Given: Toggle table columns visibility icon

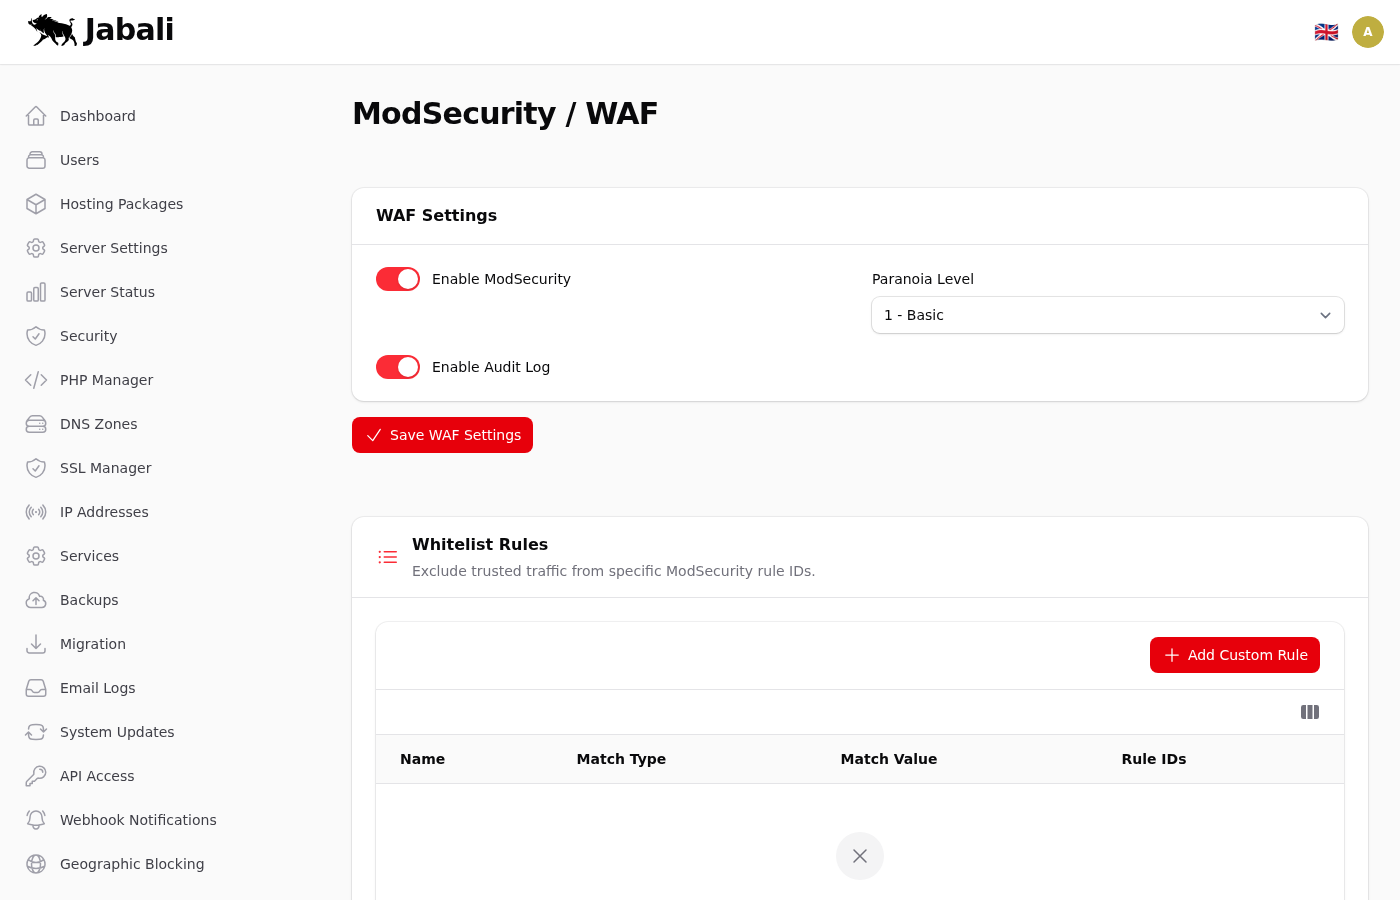Looking at the screenshot, I should 1309,712.
